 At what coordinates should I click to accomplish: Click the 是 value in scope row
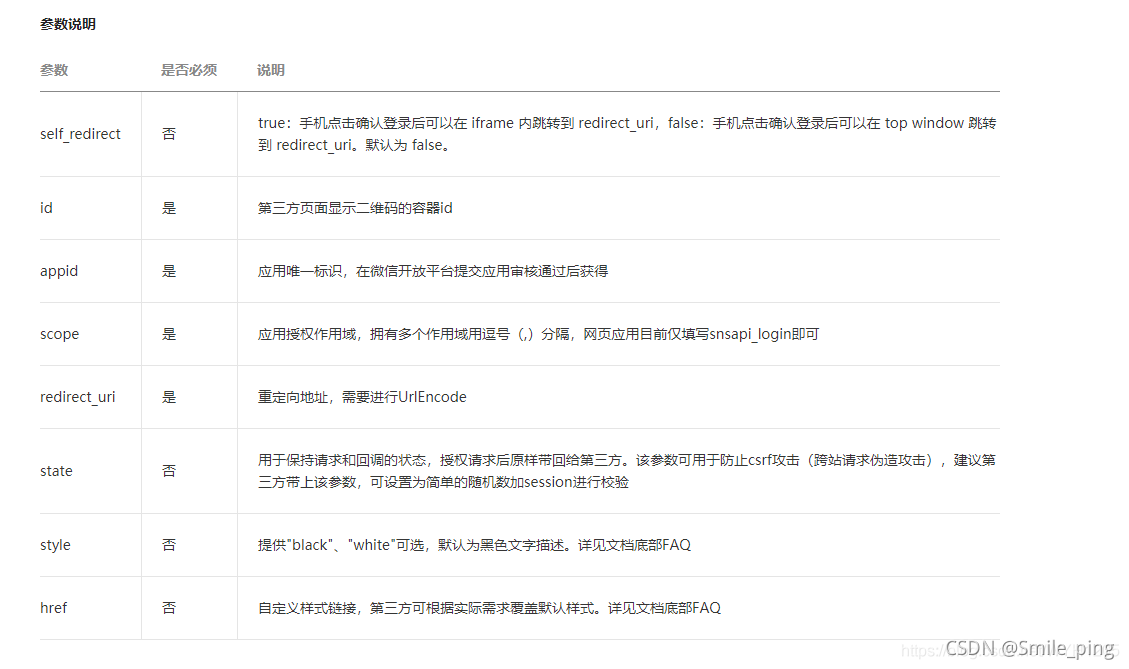pos(168,334)
